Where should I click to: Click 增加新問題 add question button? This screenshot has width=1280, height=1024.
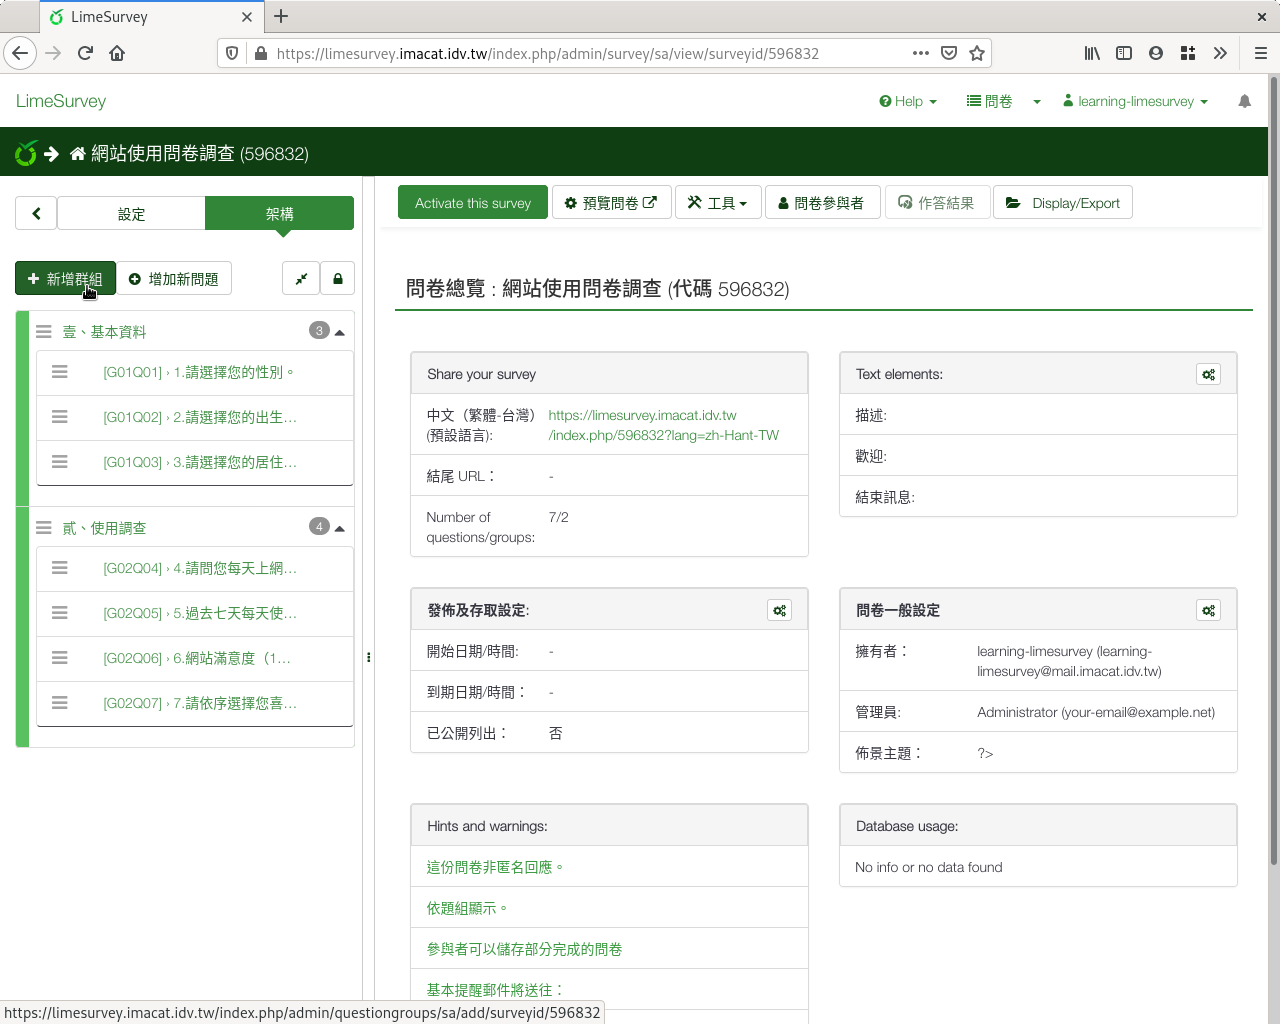174,279
